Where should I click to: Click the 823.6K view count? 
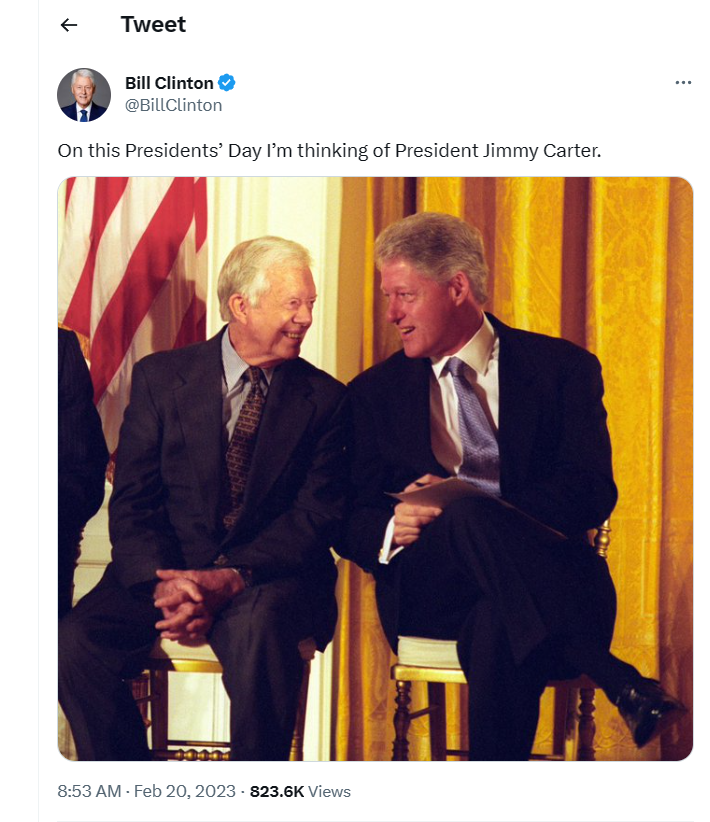[x=277, y=792]
